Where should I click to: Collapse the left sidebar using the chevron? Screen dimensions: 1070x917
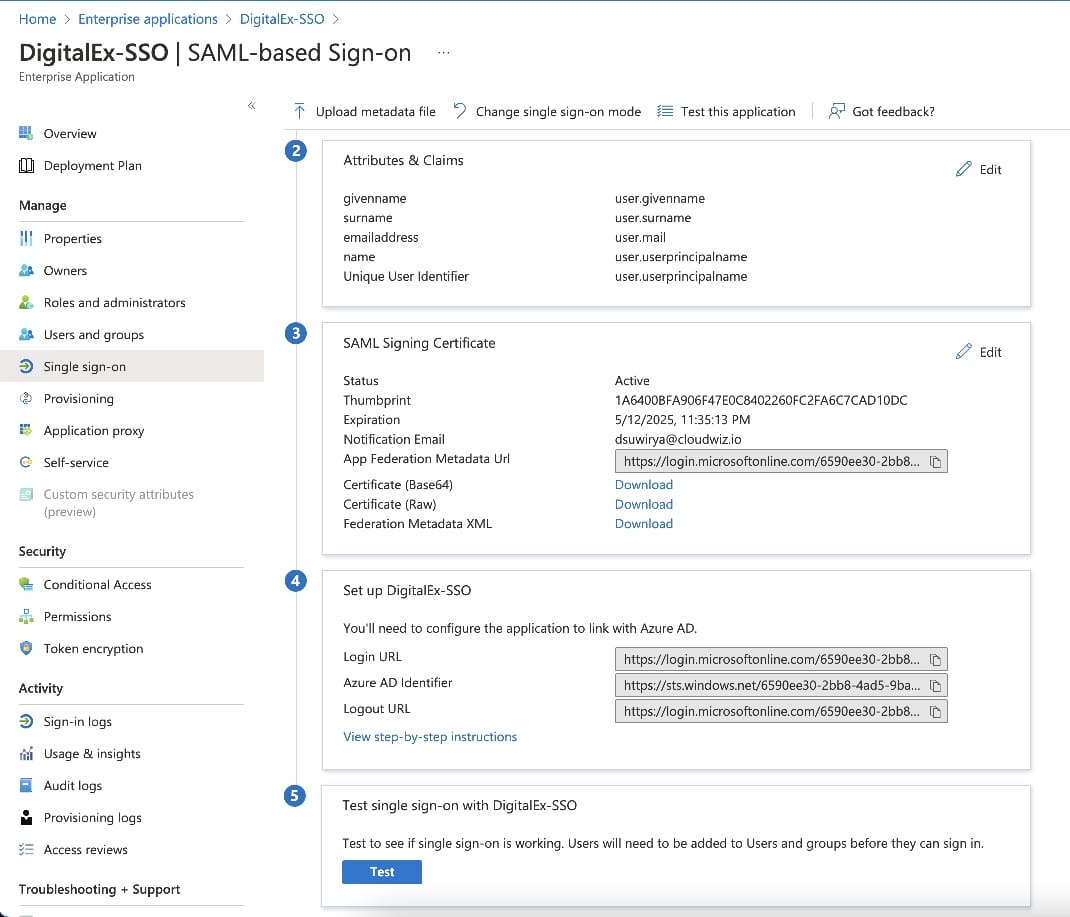(252, 106)
